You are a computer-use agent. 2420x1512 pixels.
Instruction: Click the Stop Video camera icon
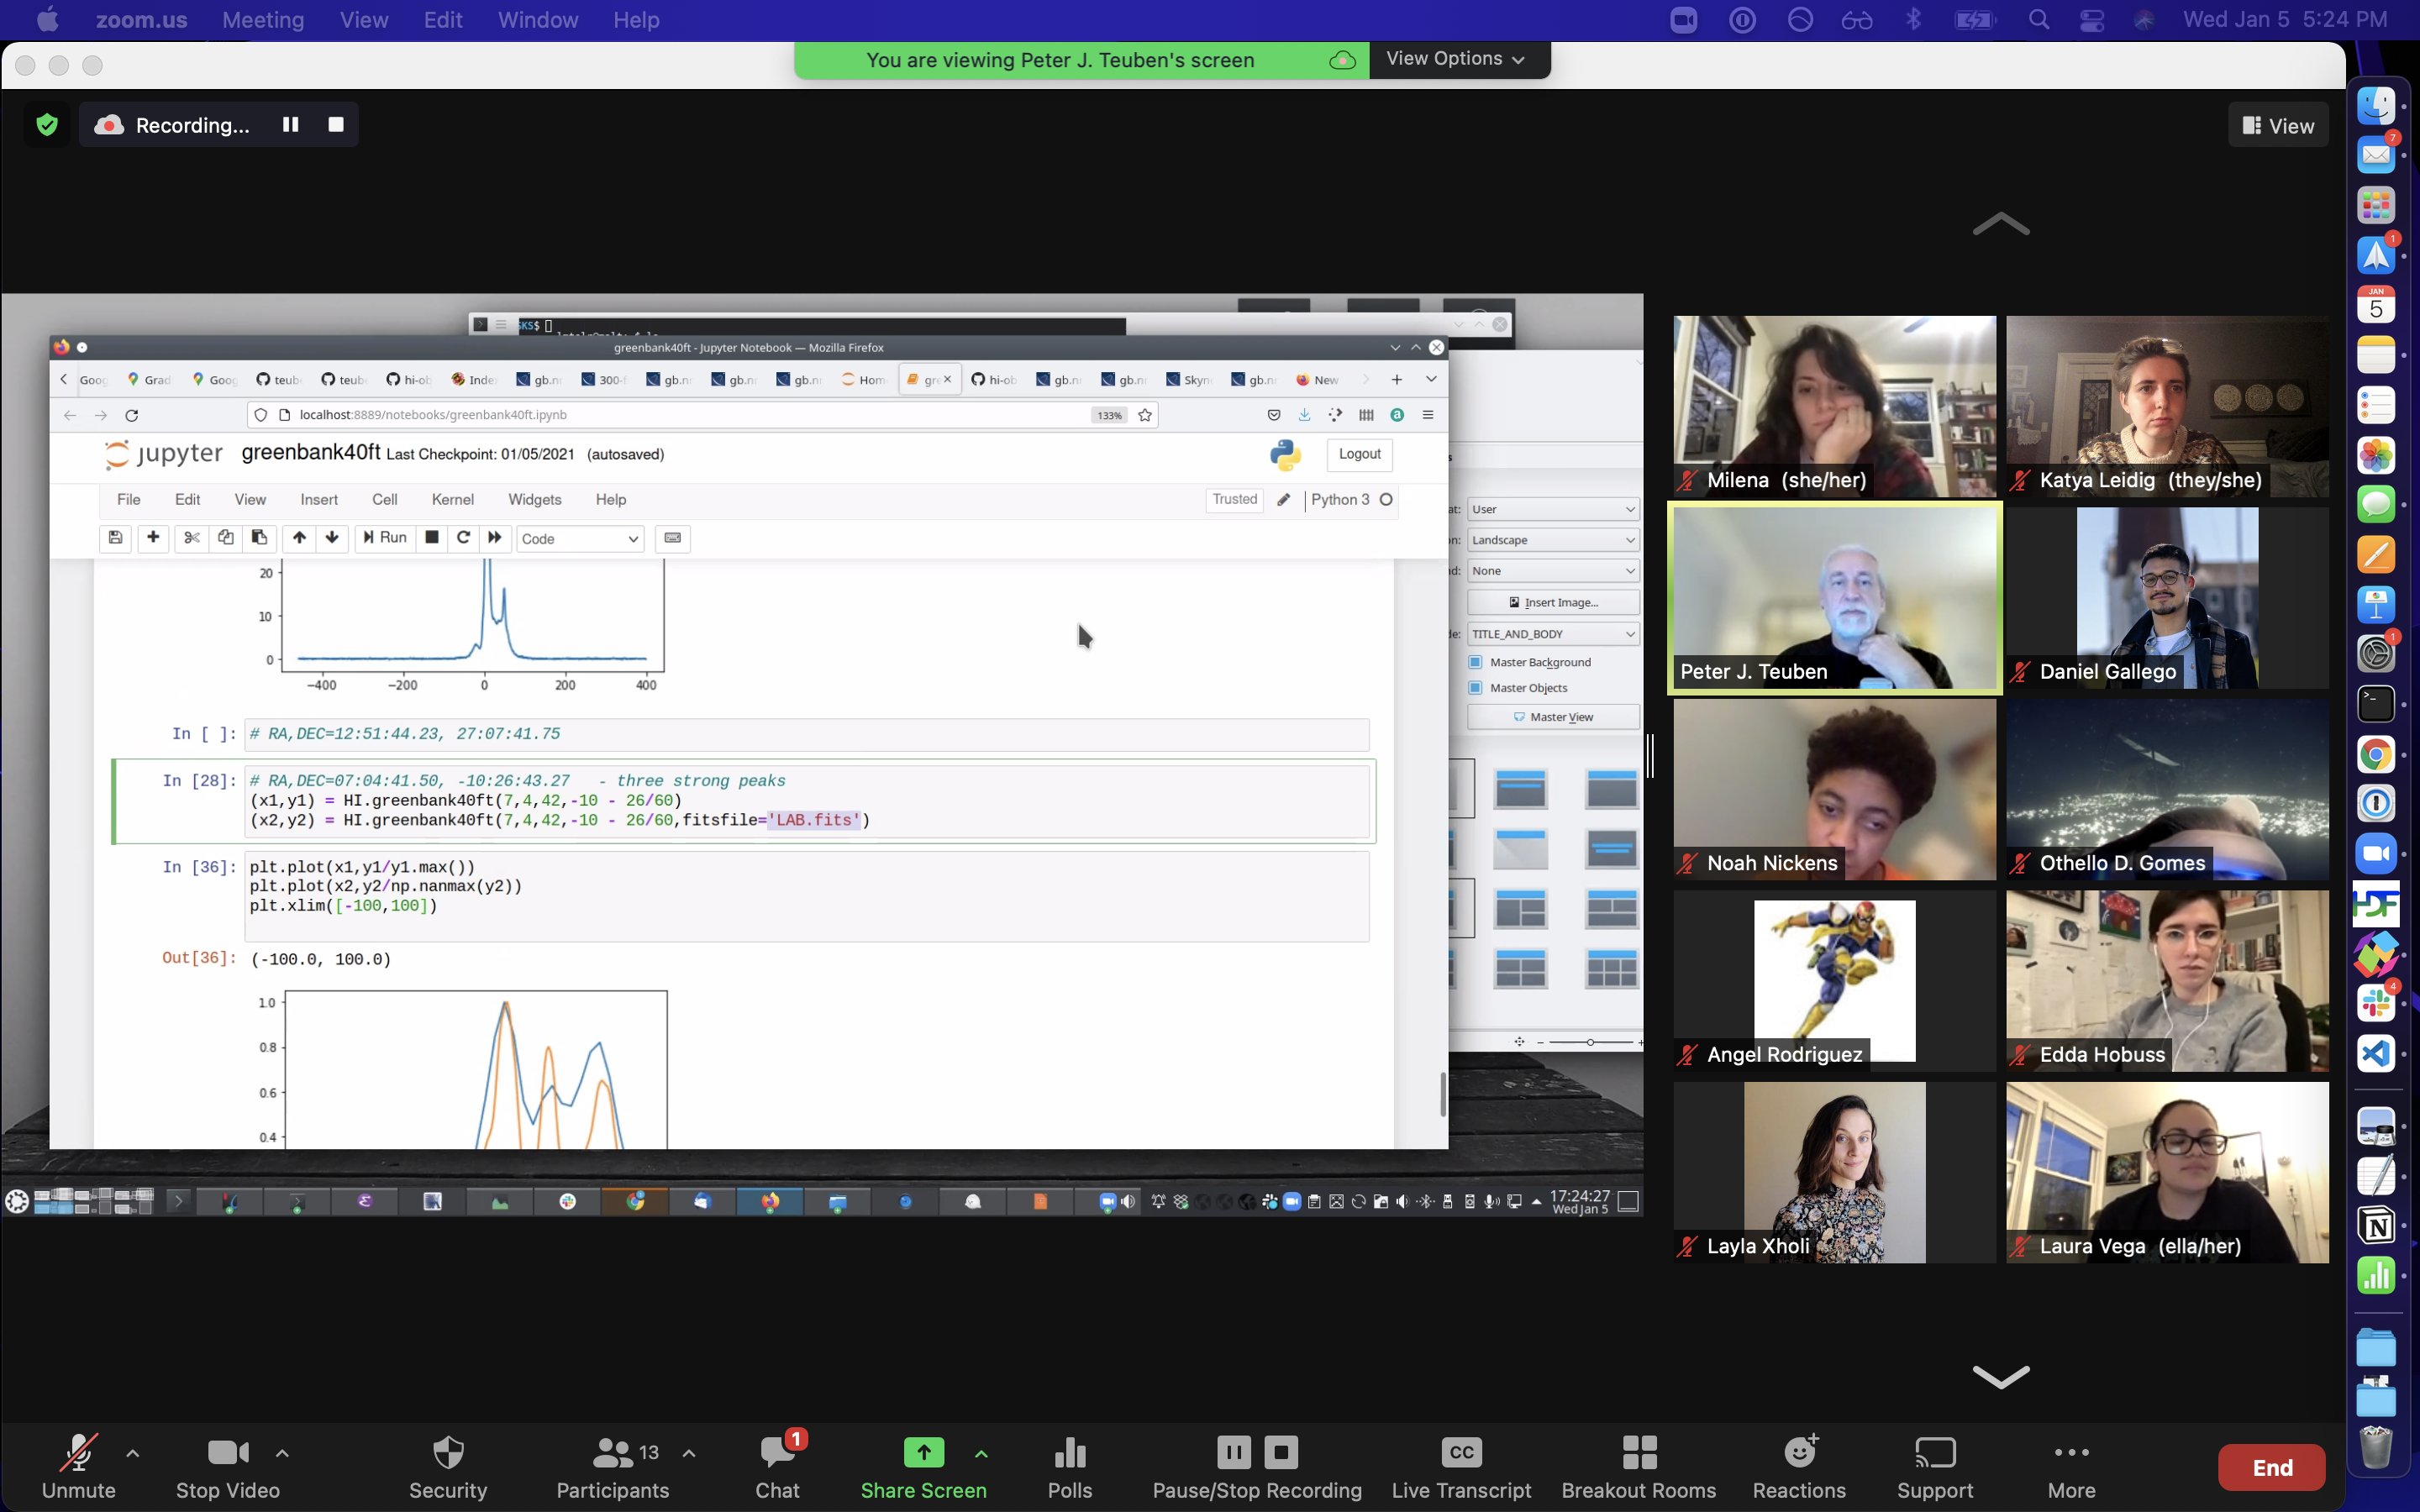(x=228, y=1453)
